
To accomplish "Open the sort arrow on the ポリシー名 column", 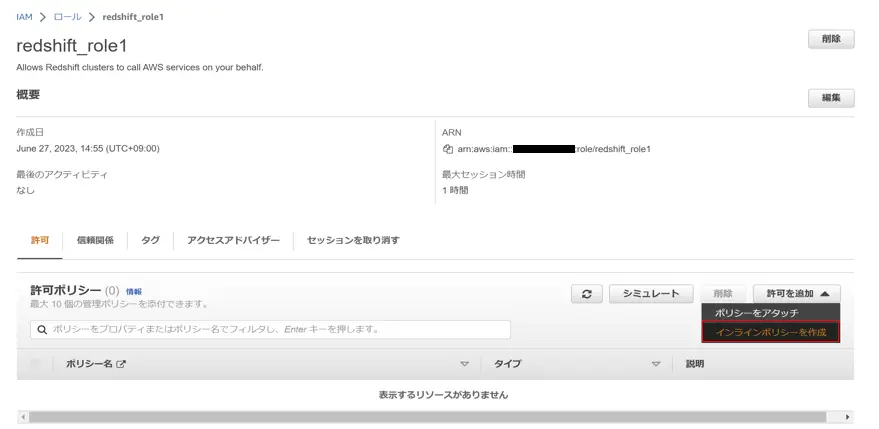I will [464, 364].
